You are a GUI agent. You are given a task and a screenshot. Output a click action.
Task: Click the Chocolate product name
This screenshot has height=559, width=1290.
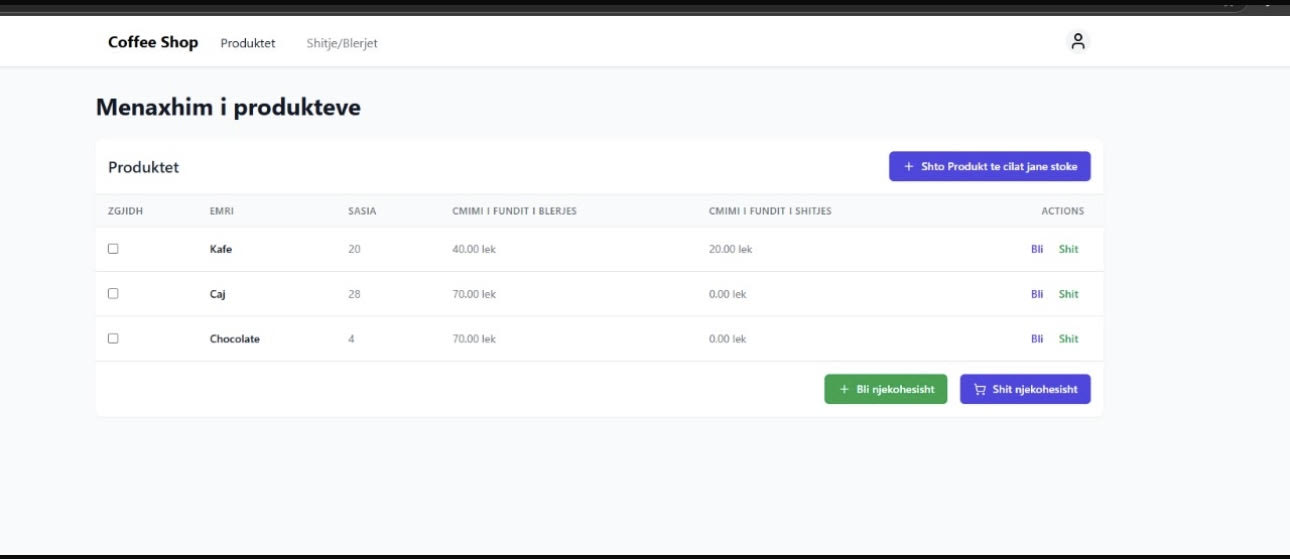pyautogui.click(x=234, y=339)
